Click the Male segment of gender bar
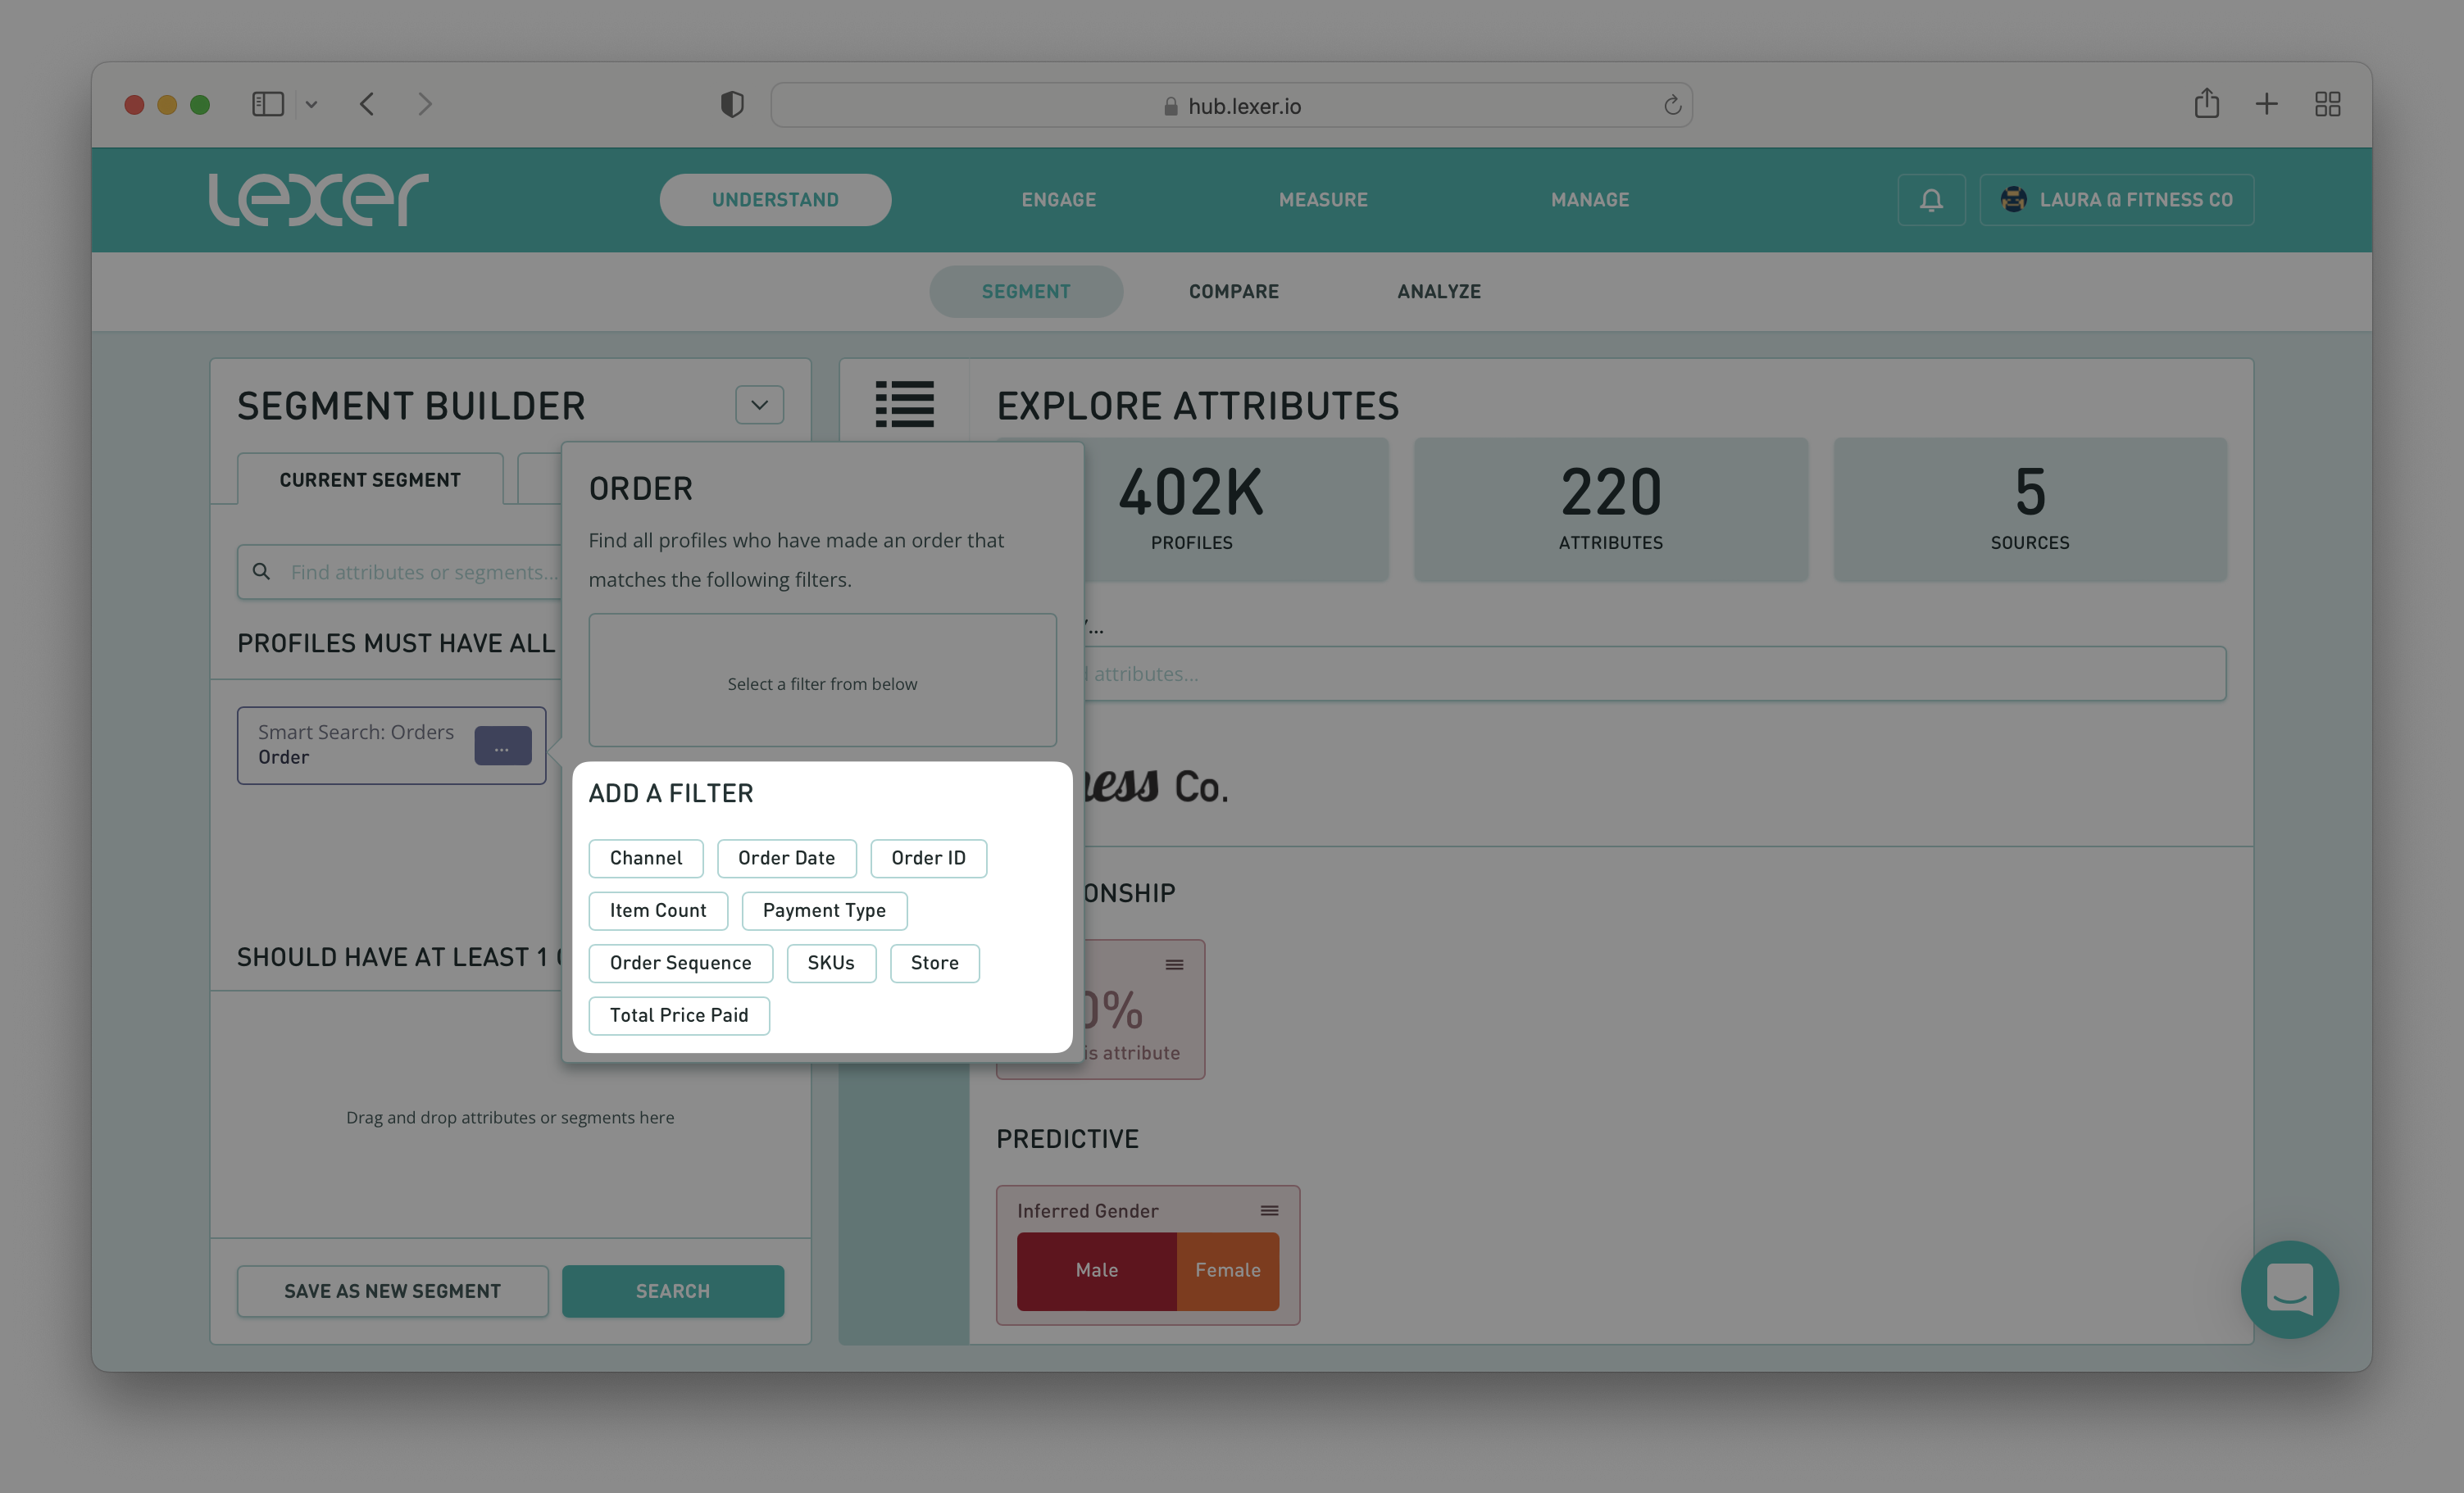 (1096, 1270)
